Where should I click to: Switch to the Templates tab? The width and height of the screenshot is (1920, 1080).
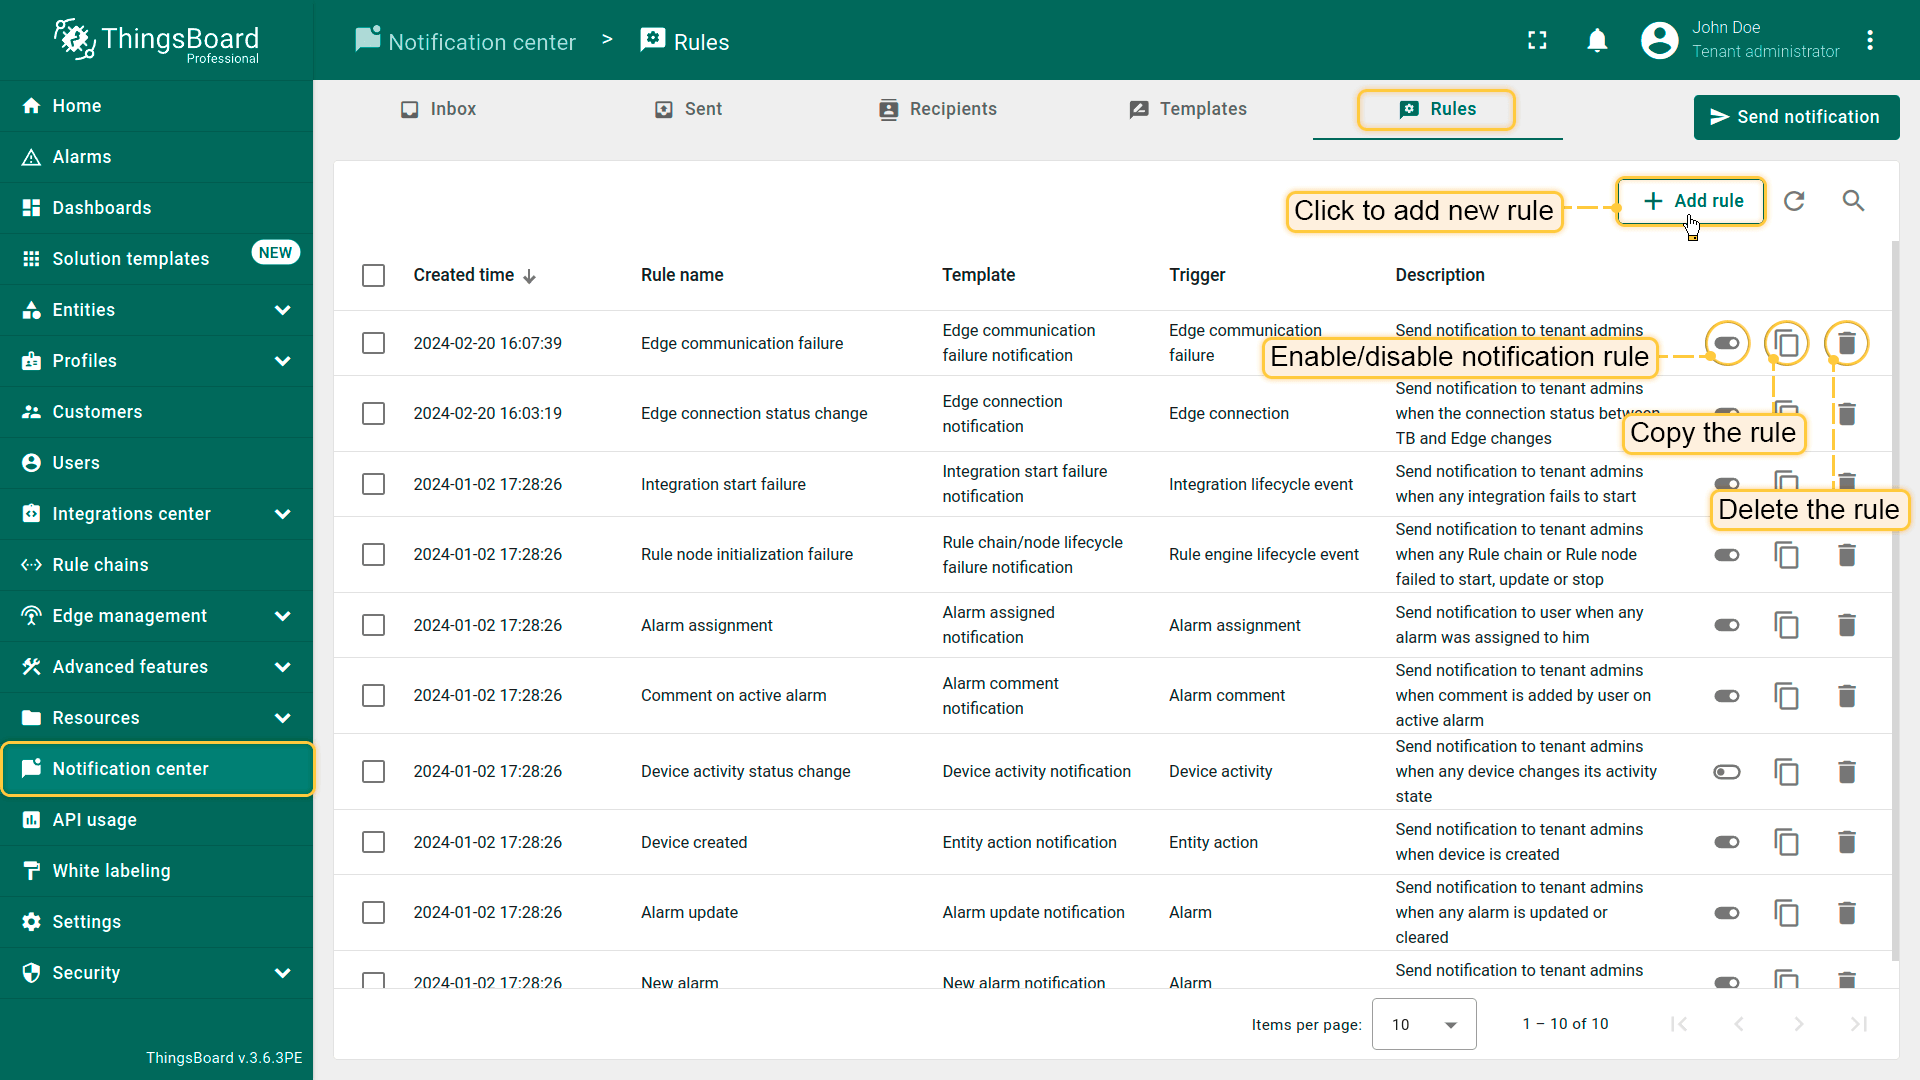[x=1188, y=109]
